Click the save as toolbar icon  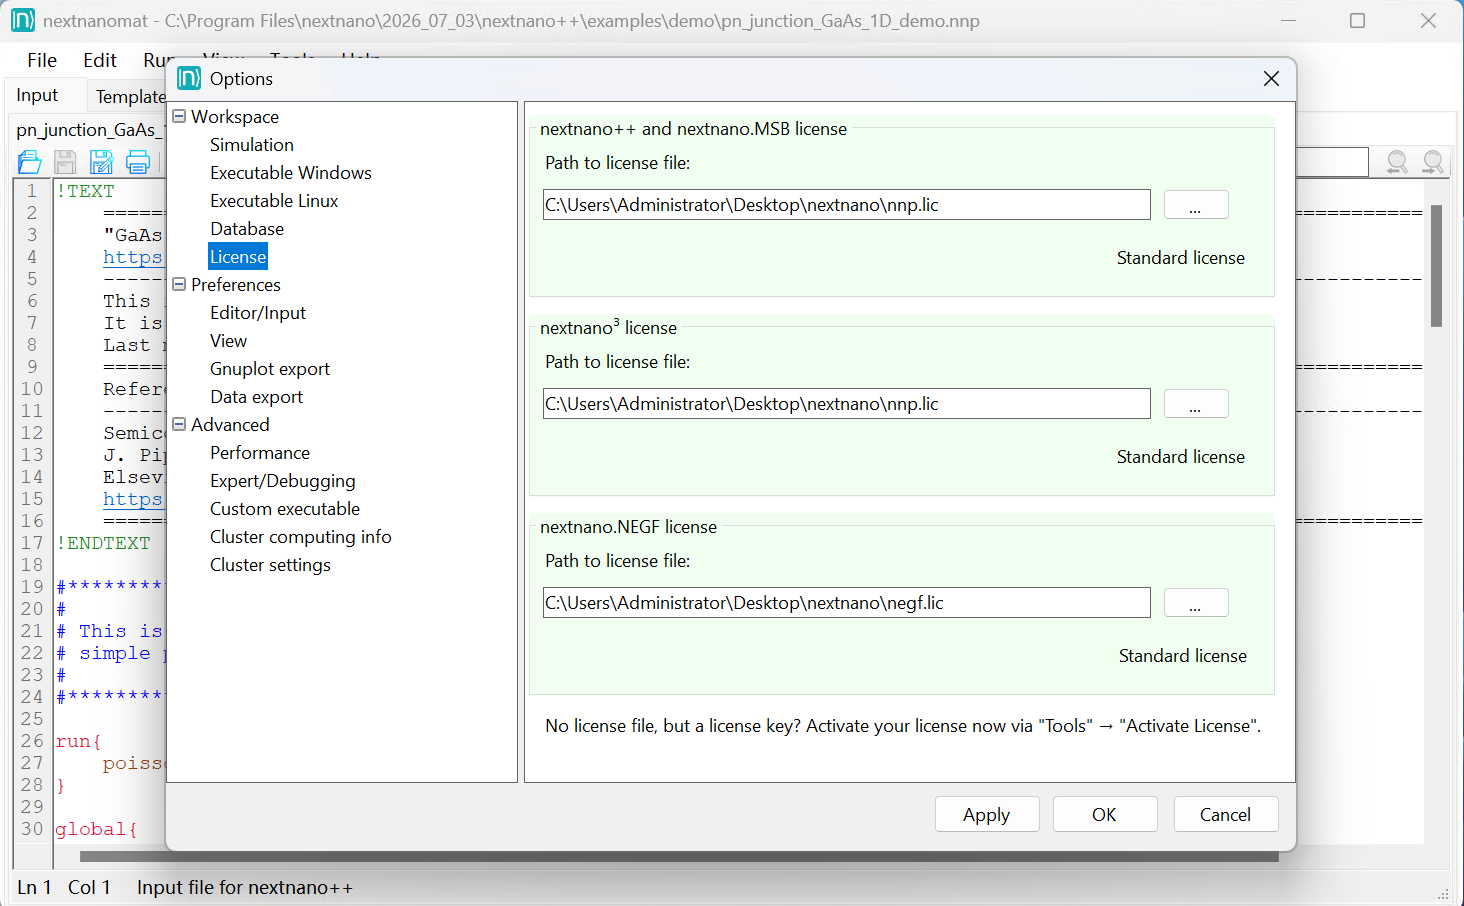point(101,161)
